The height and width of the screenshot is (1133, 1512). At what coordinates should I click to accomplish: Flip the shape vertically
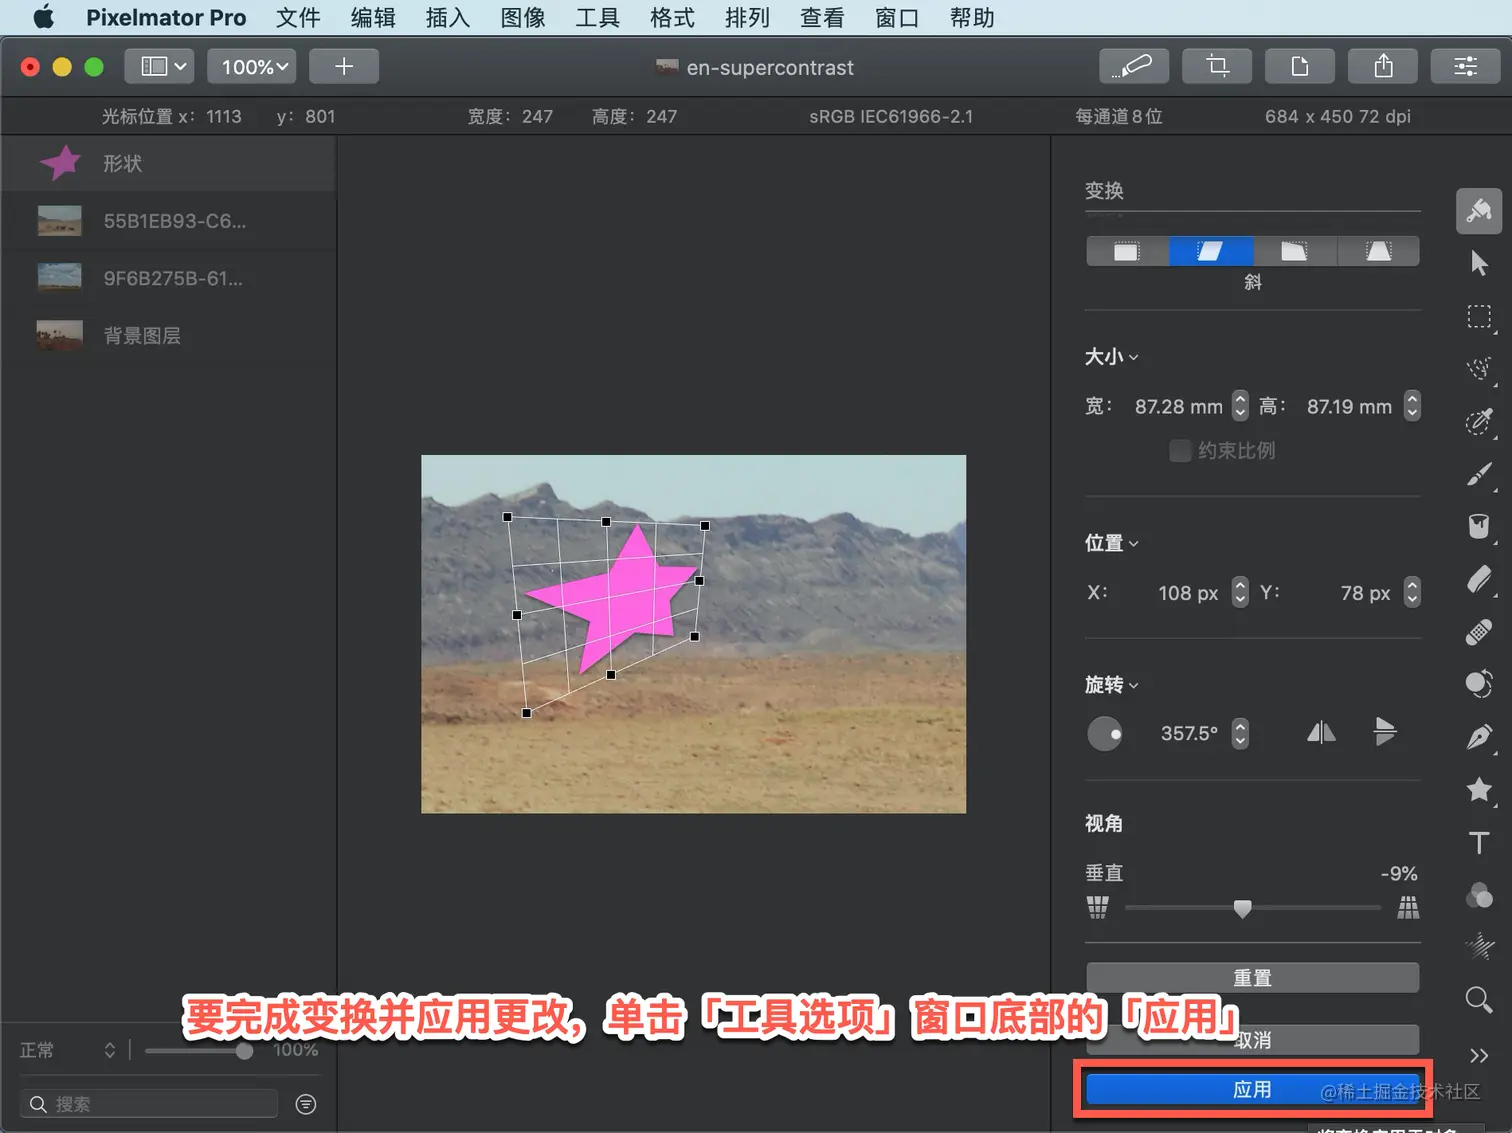coord(1385,733)
